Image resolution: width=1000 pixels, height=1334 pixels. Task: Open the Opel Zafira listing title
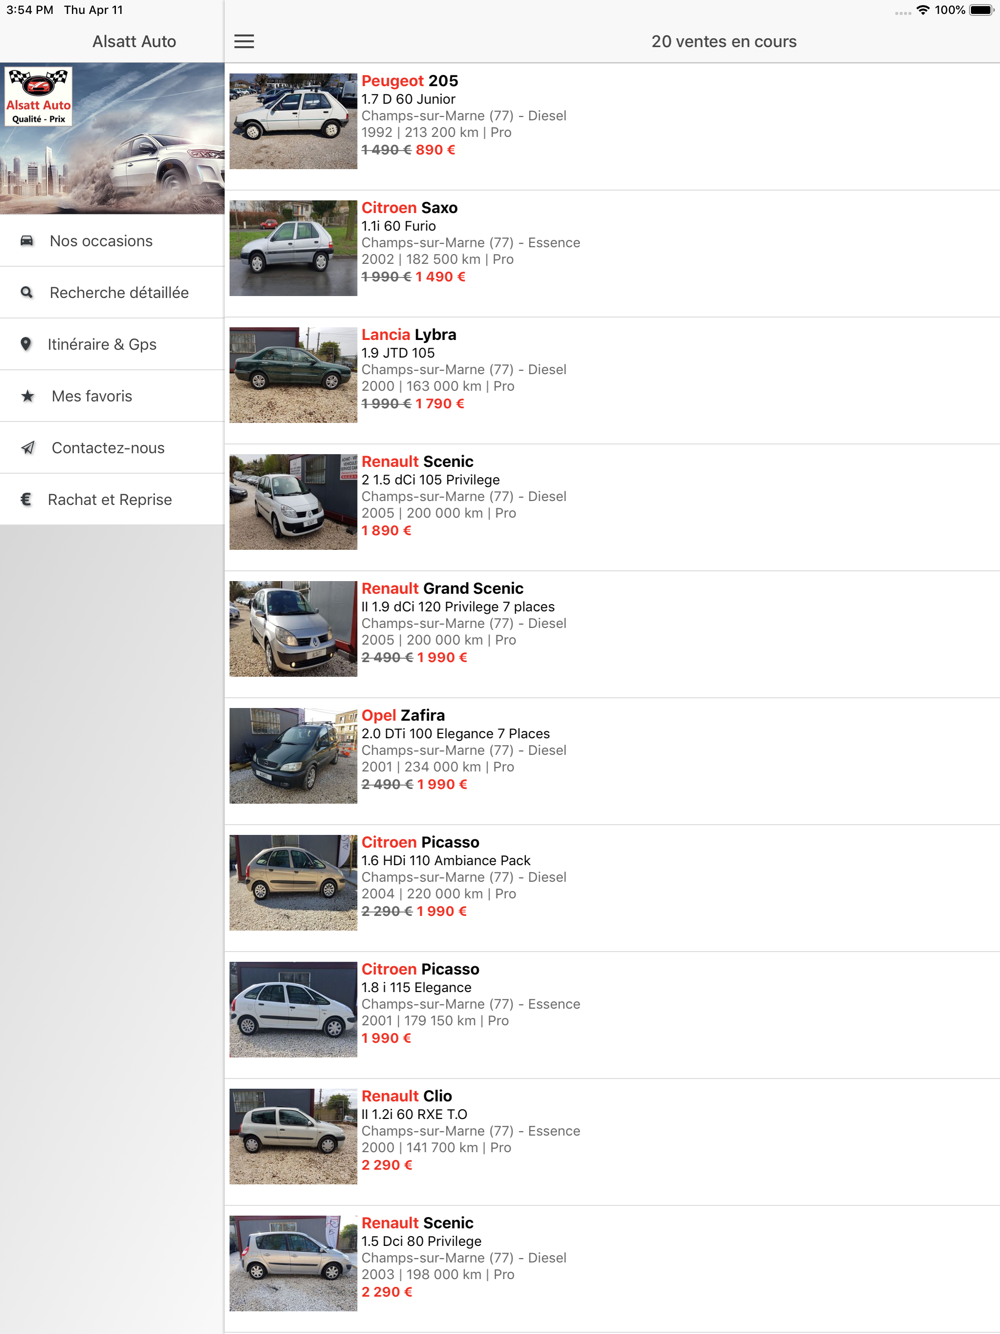pyautogui.click(x=403, y=716)
